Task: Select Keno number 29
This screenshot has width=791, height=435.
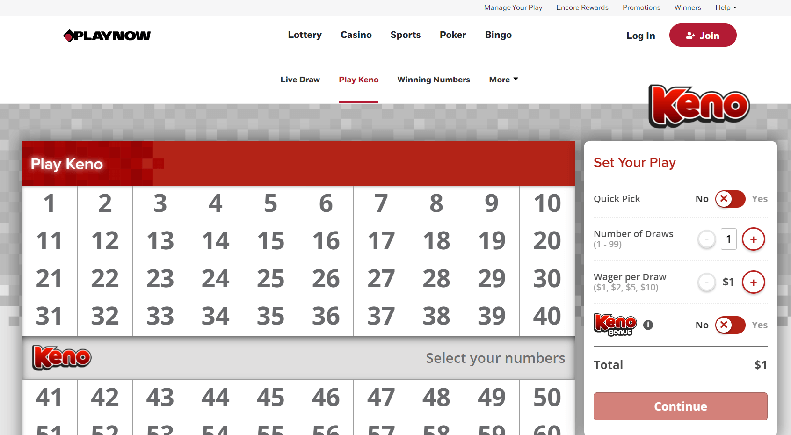Action: click(x=491, y=279)
